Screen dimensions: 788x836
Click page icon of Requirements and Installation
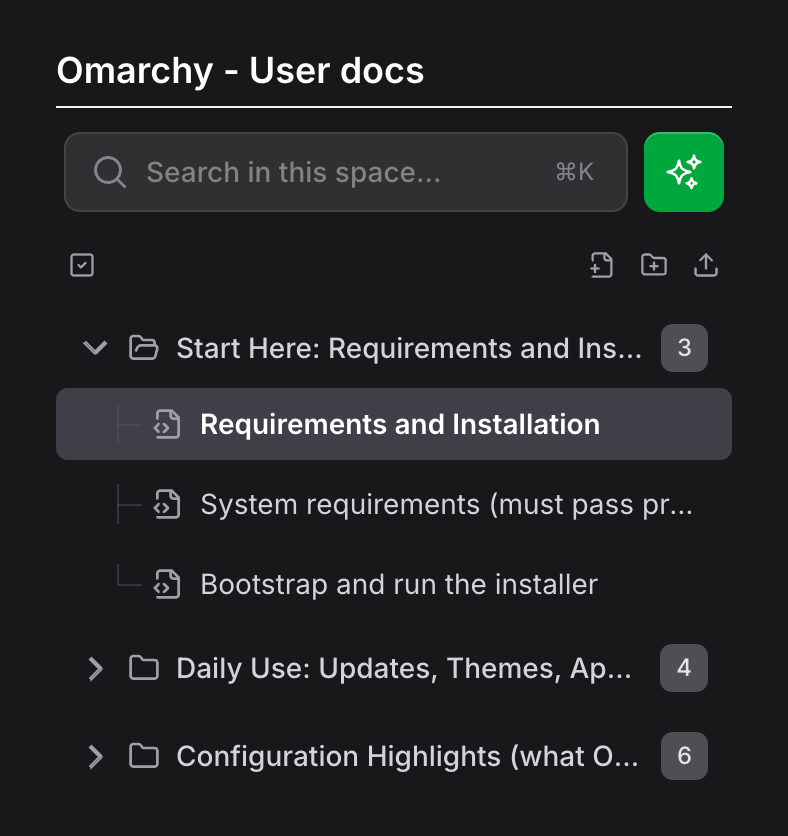click(167, 424)
